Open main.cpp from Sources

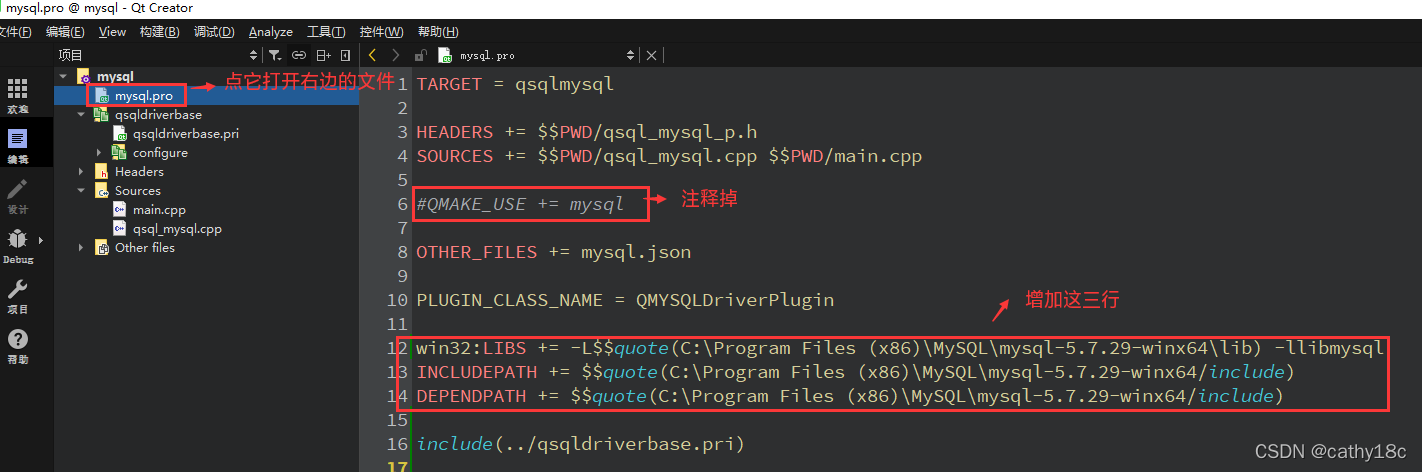[159, 210]
